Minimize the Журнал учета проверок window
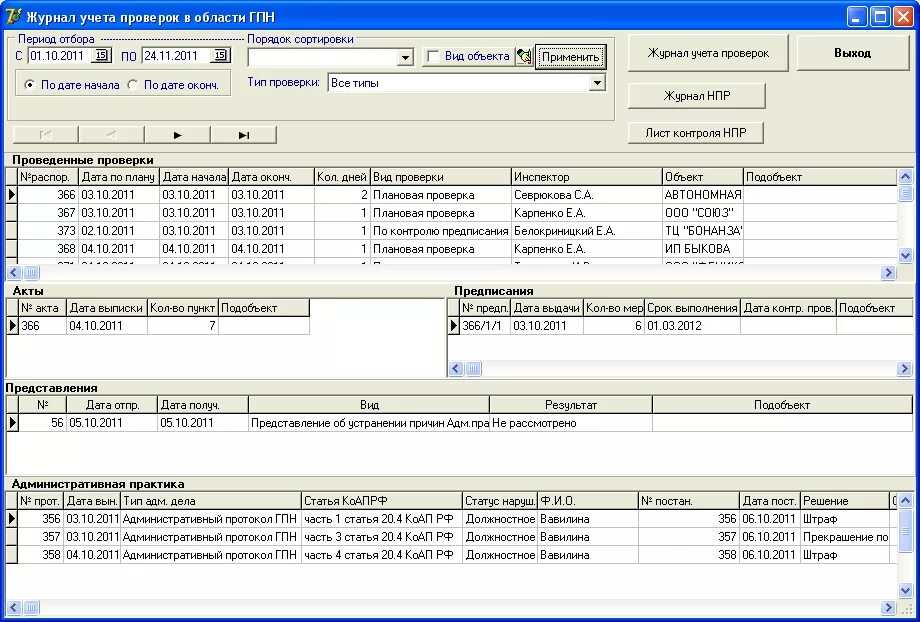This screenshot has width=920, height=622. pyautogui.click(x=857, y=16)
